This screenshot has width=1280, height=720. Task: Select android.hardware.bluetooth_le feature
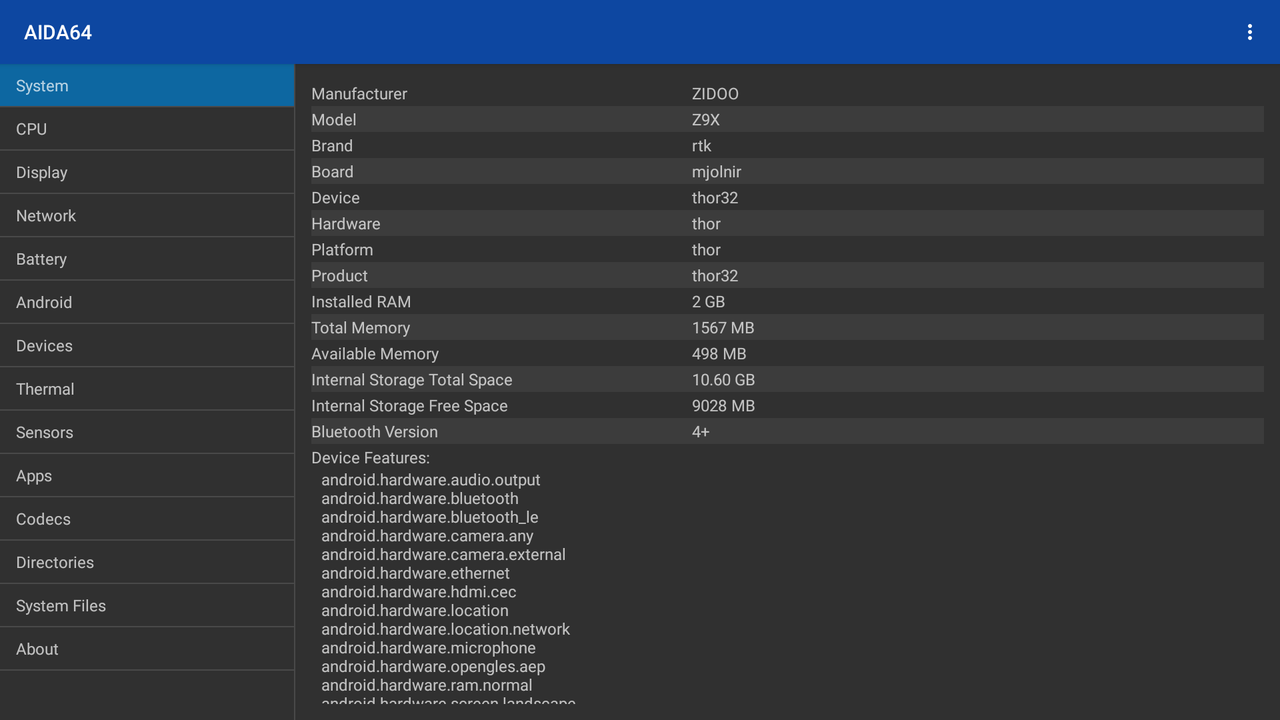430,517
